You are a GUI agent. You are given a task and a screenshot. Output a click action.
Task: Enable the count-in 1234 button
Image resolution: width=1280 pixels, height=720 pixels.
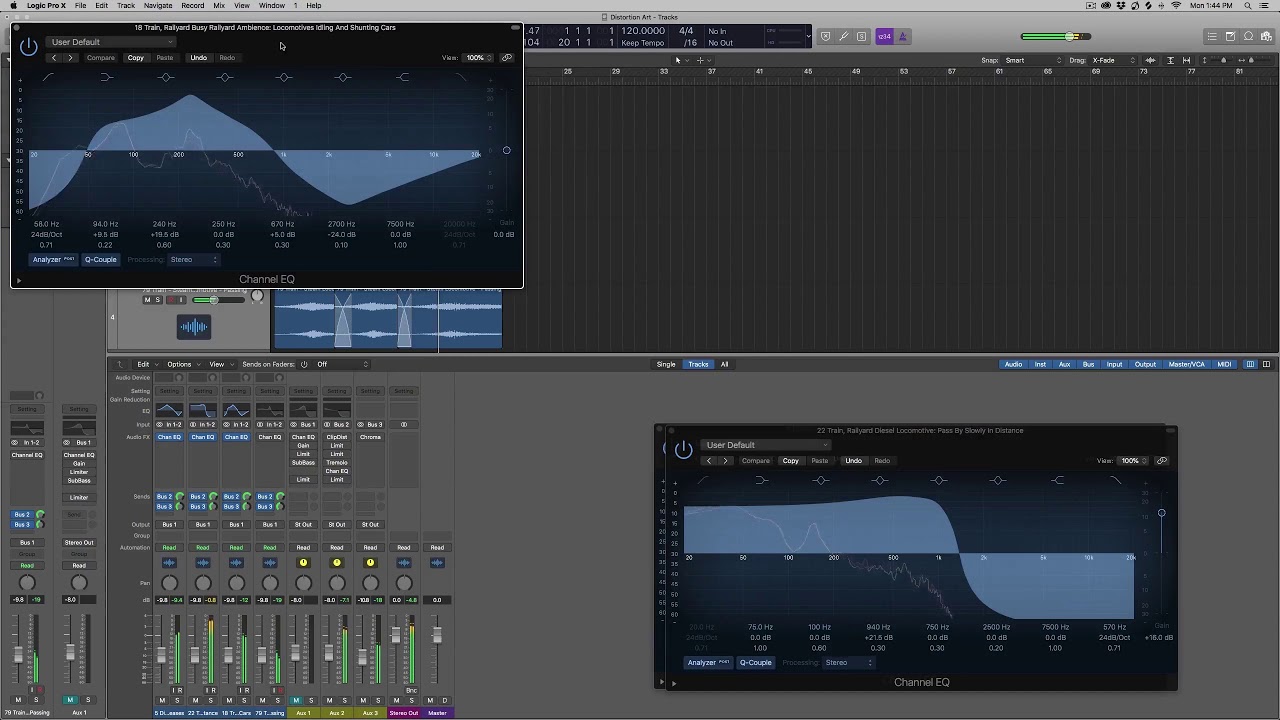pyautogui.click(x=884, y=37)
